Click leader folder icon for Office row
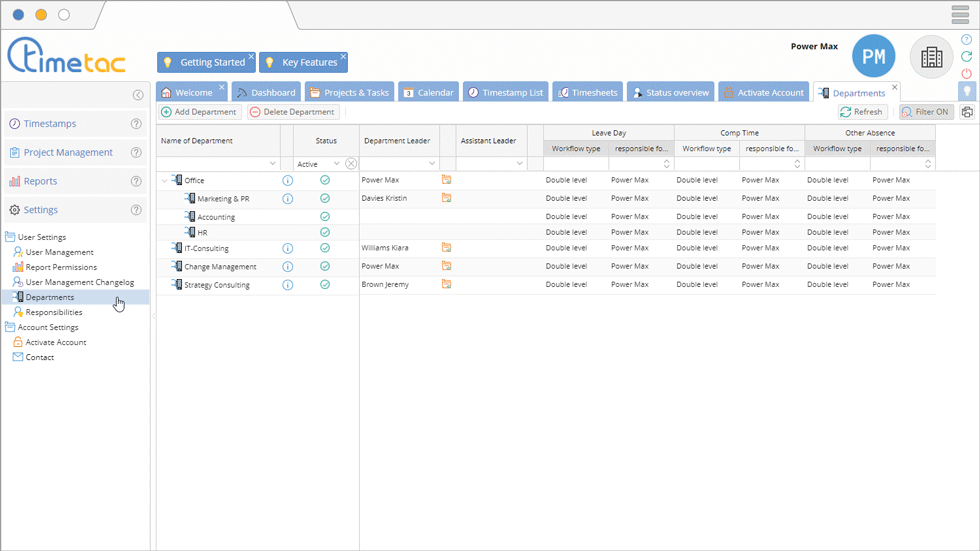The height and width of the screenshot is (551, 980). (x=446, y=180)
